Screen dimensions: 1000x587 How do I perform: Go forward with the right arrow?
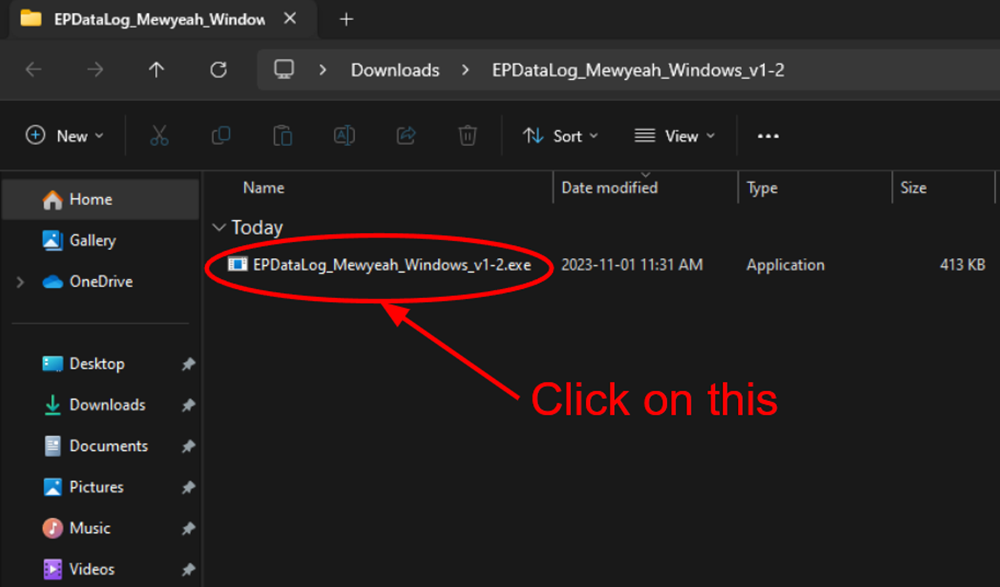pyautogui.click(x=95, y=70)
